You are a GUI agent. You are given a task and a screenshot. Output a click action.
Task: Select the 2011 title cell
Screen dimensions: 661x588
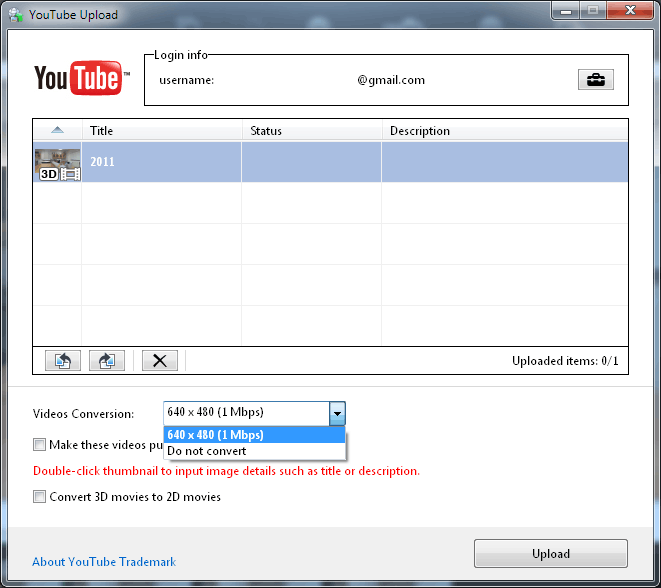tap(161, 162)
